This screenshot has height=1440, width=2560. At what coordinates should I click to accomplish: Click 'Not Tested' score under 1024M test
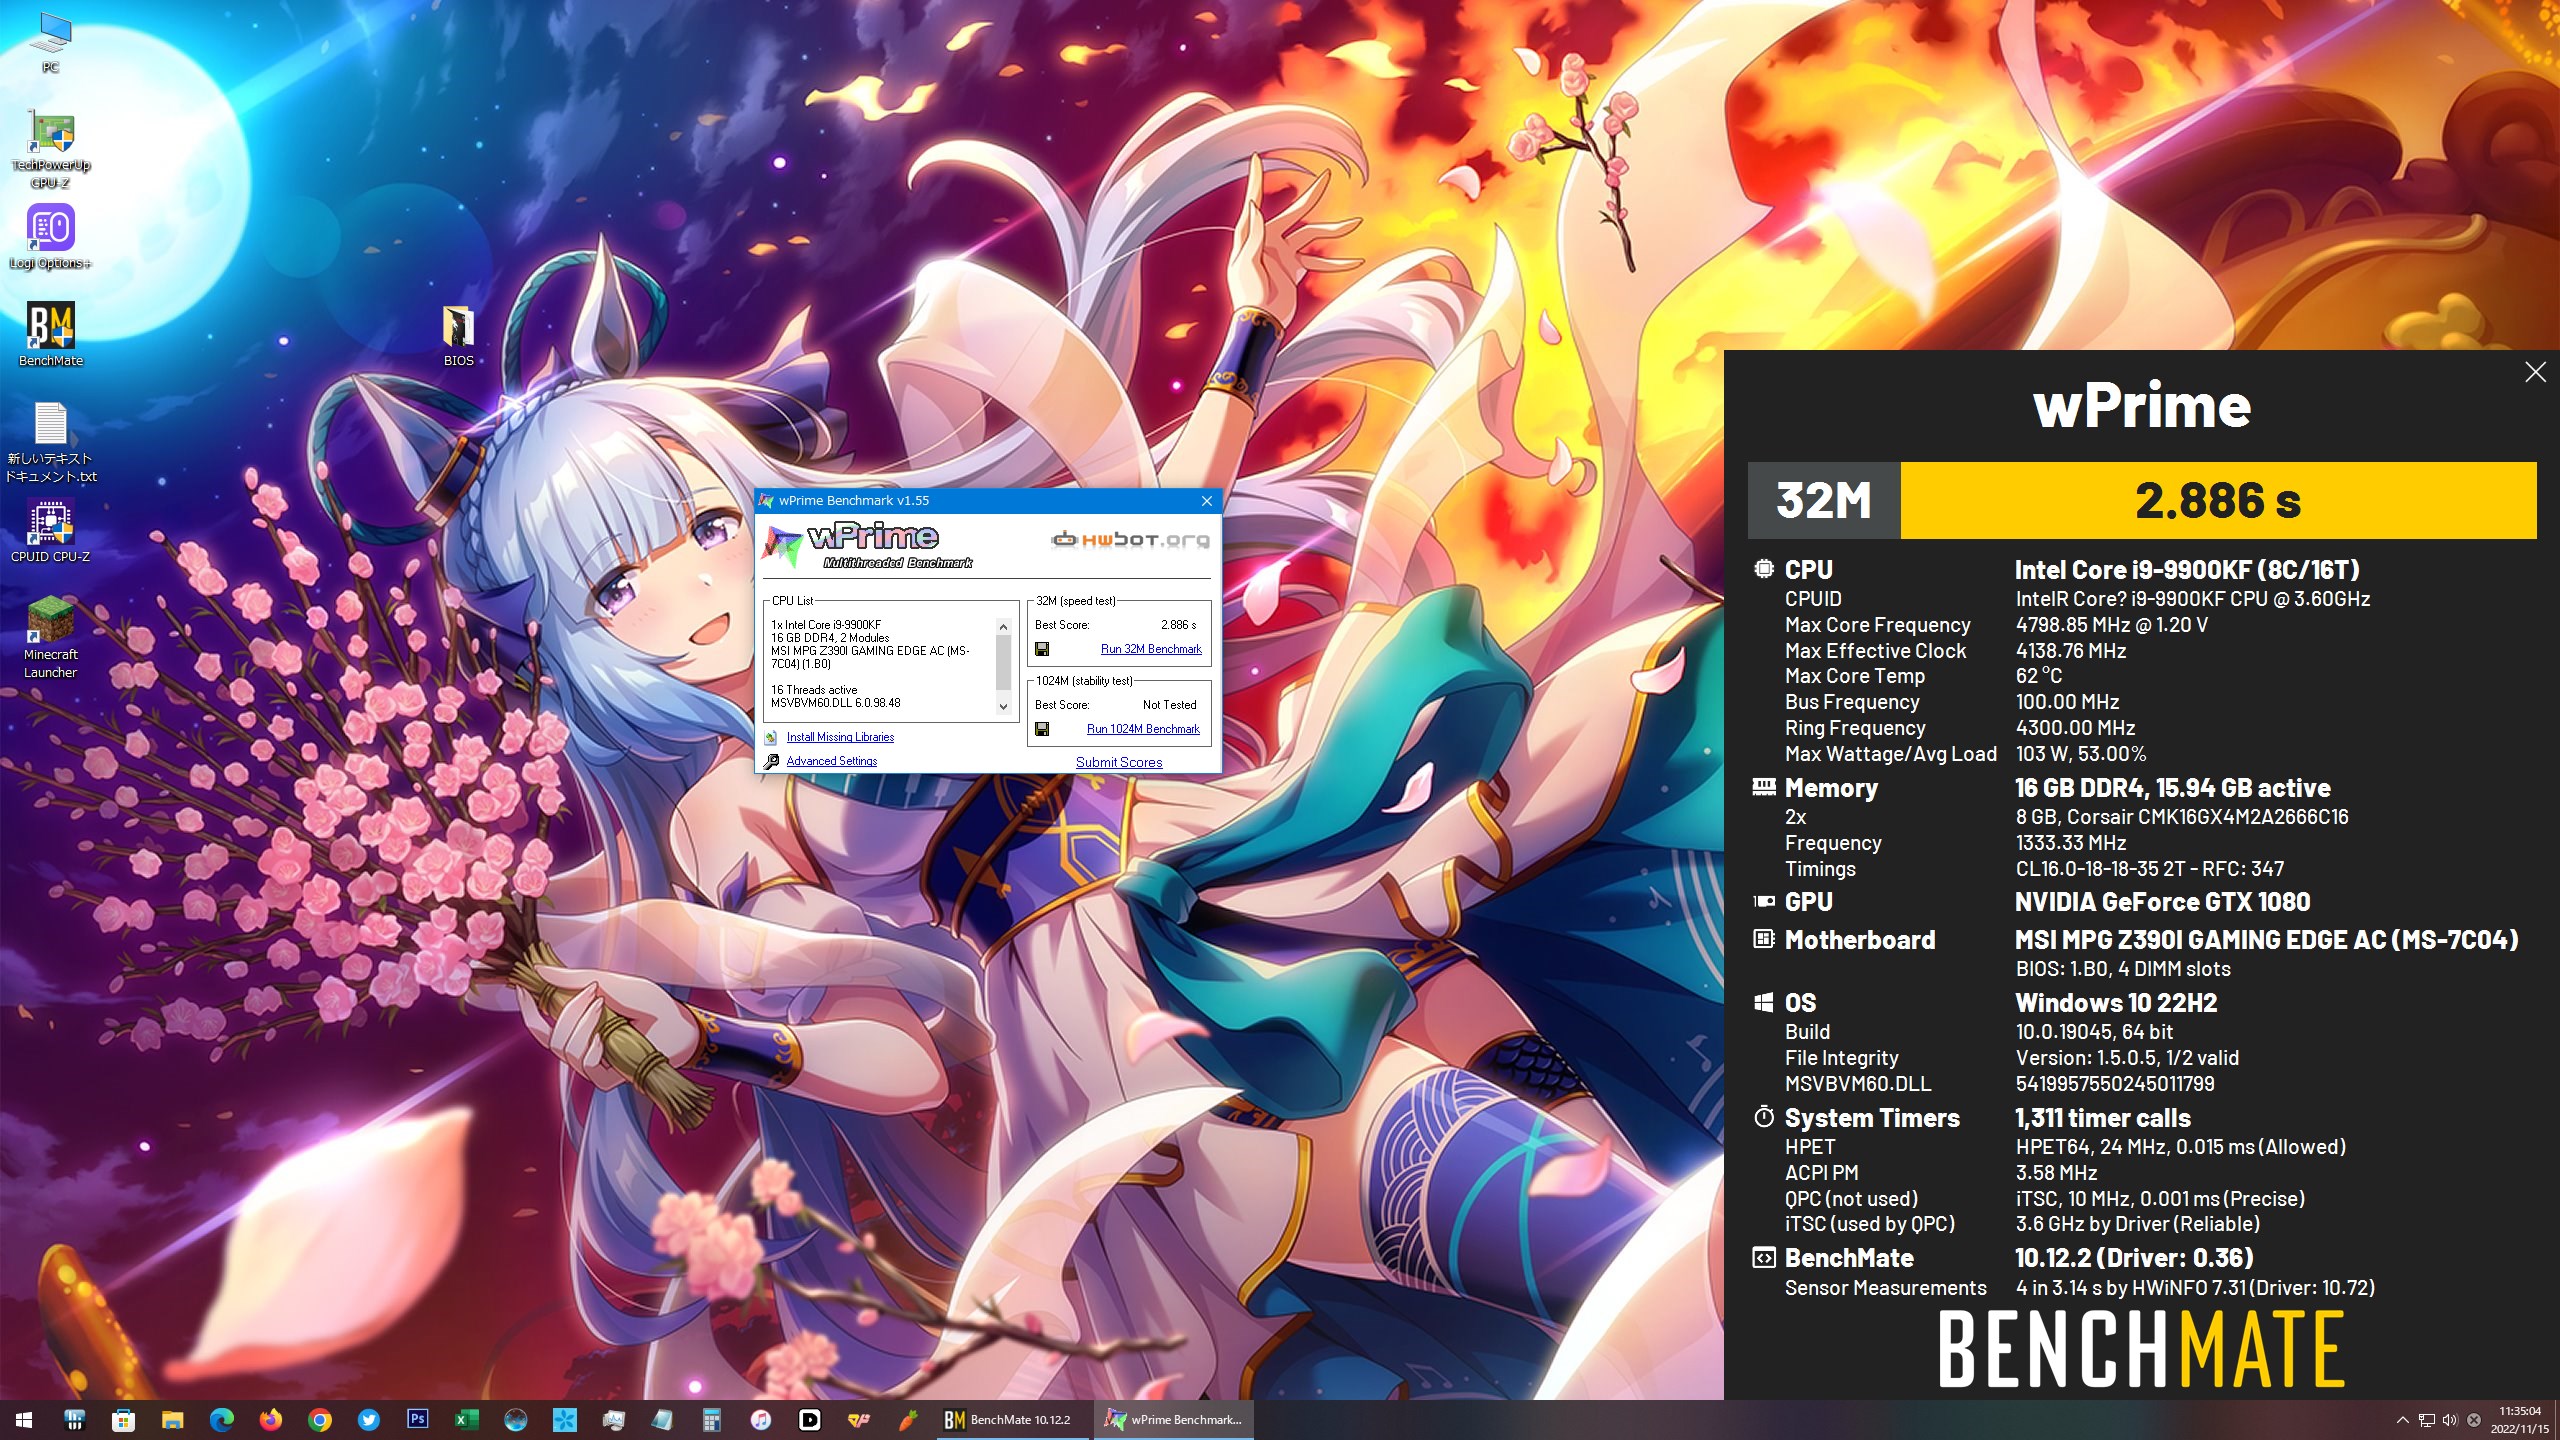[x=1169, y=705]
